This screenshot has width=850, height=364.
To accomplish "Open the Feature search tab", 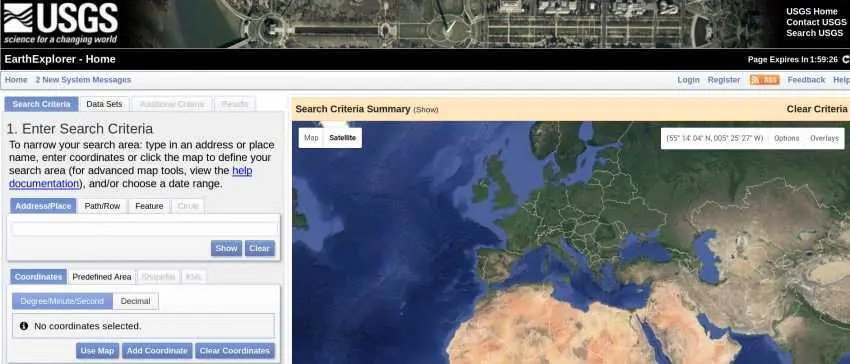I will pyautogui.click(x=149, y=206).
